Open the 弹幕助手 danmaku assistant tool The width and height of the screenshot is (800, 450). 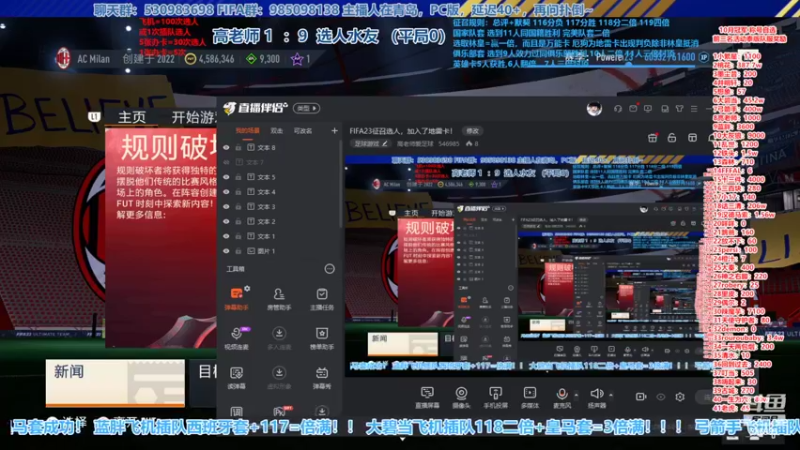click(236, 299)
